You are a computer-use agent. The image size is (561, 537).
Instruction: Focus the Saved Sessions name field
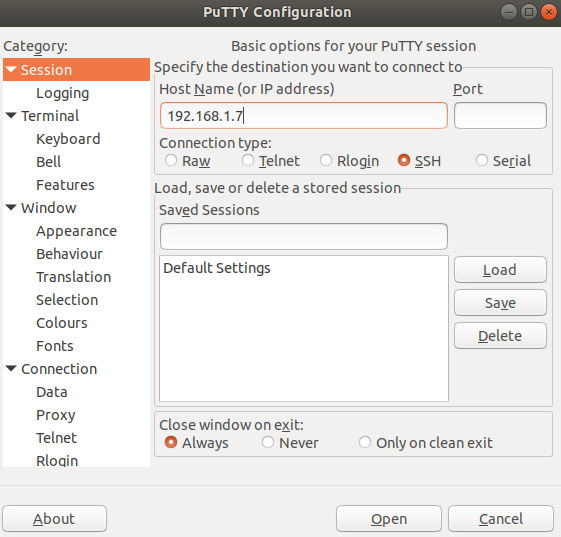(x=304, y=236)
